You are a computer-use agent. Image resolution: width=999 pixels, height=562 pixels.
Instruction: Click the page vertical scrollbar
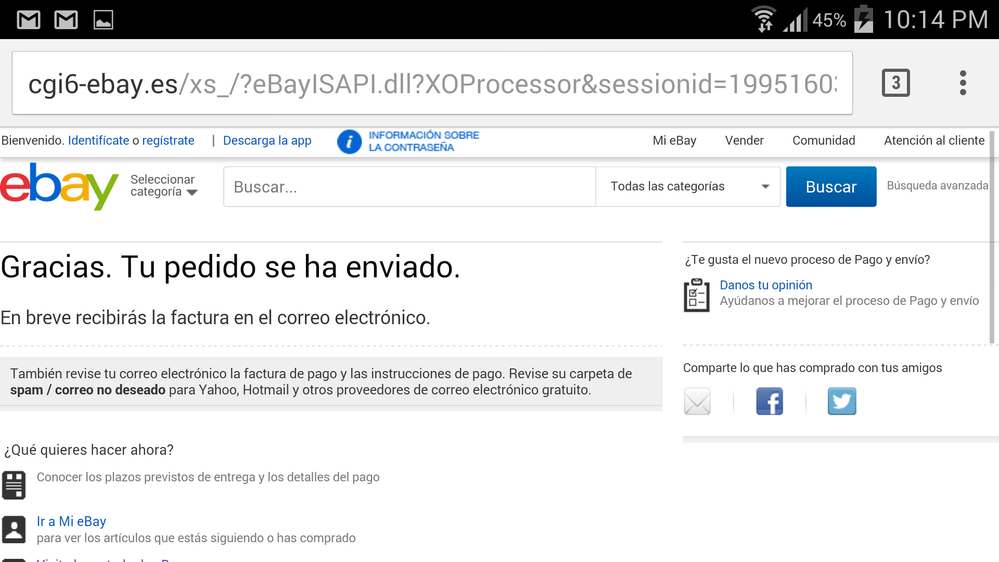tap(992, 237)
